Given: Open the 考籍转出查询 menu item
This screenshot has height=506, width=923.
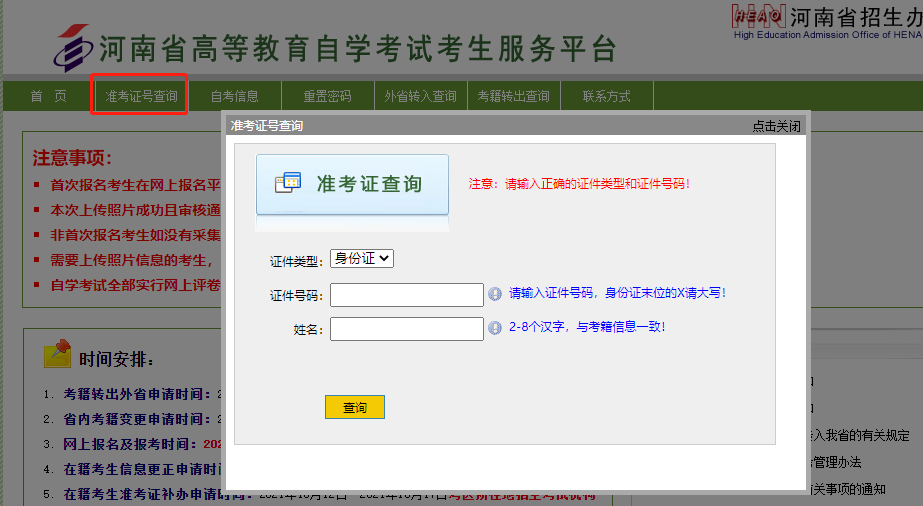Looking at the screenshot, I should pos(513,96).
